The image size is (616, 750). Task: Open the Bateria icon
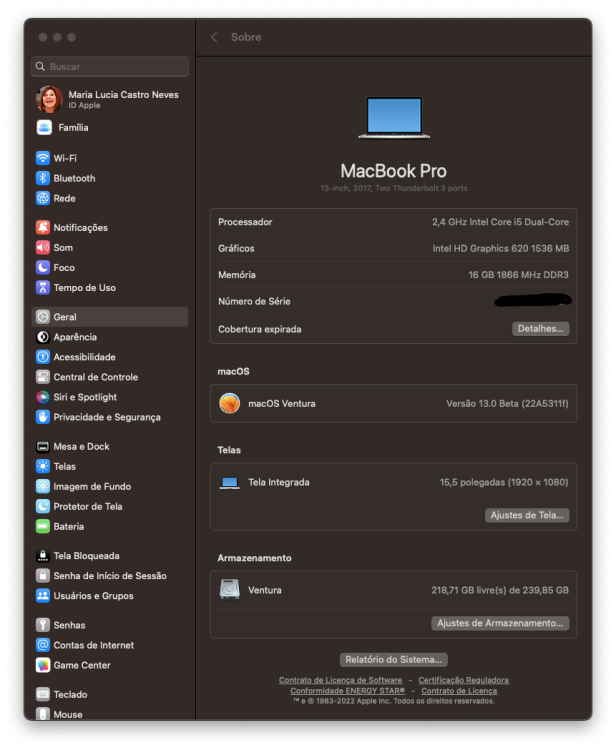pos(43,527)
